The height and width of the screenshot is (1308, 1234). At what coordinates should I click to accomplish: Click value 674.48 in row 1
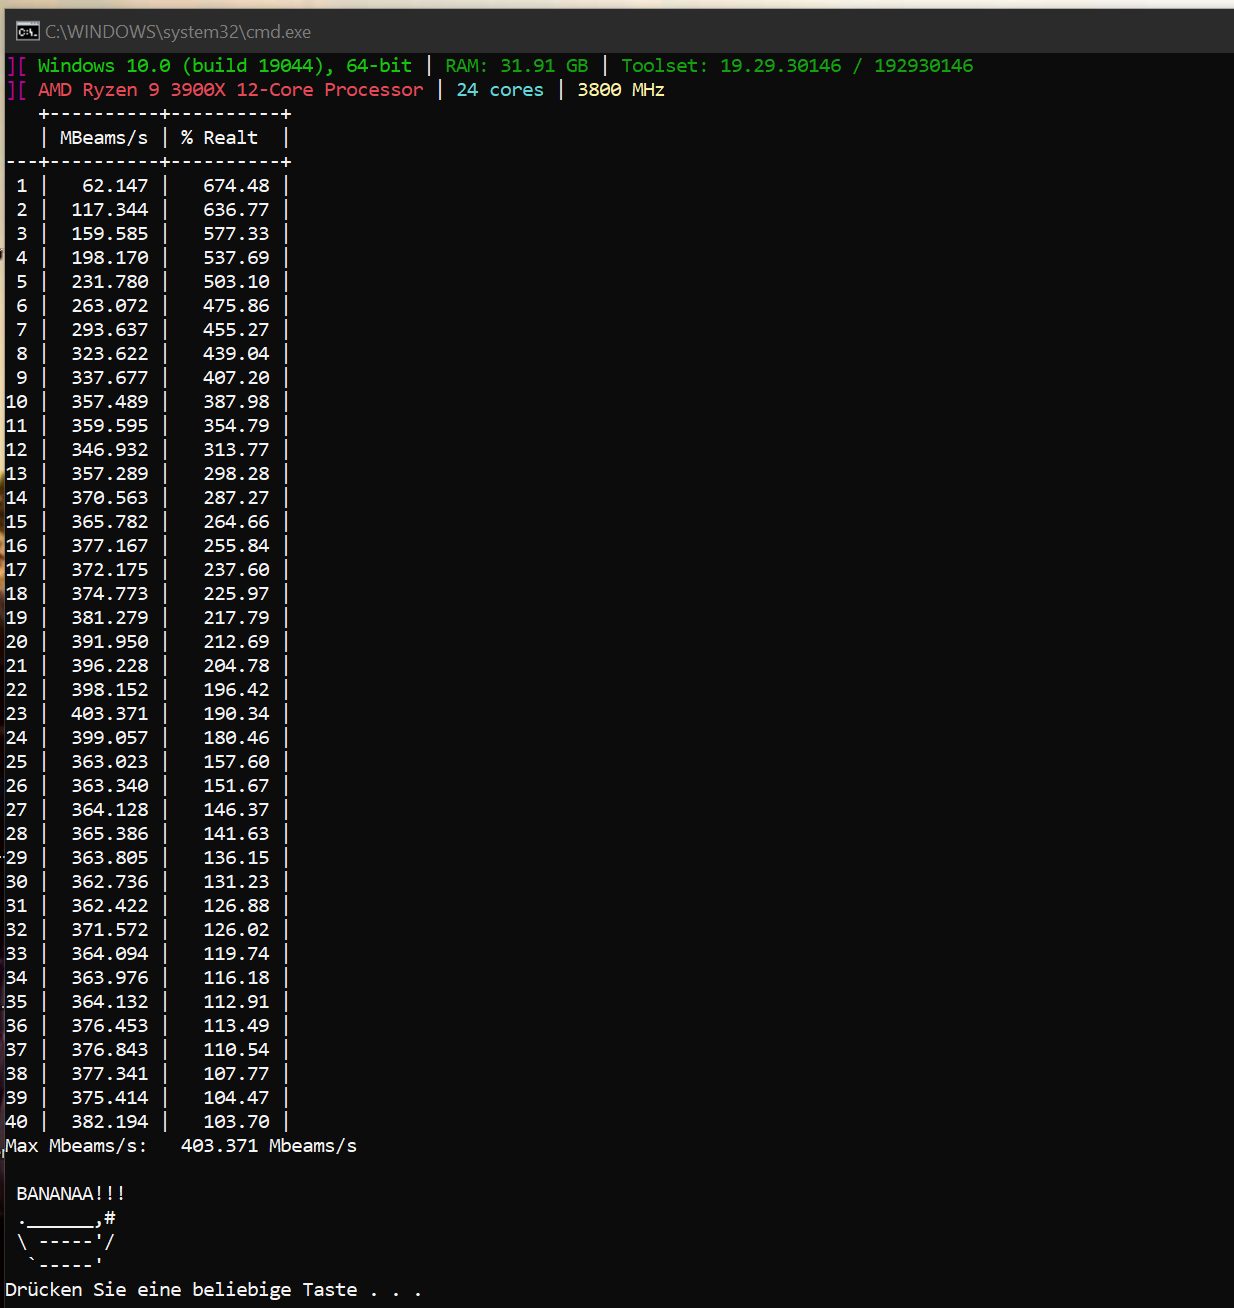point(236,186)
